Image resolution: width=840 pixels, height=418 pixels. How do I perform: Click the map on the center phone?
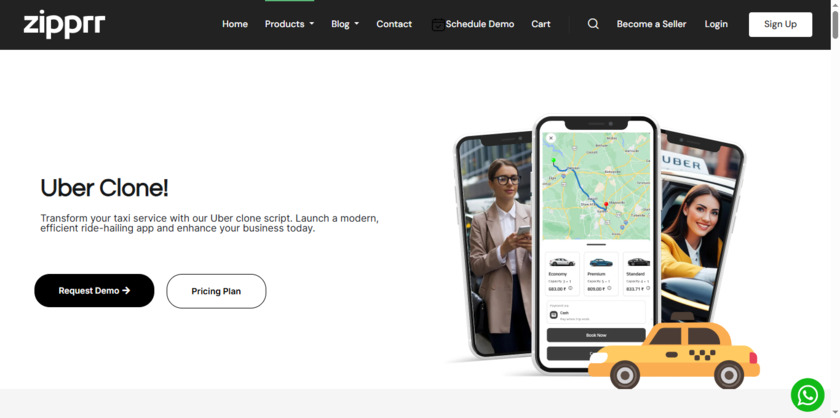[x=596, y=186]
